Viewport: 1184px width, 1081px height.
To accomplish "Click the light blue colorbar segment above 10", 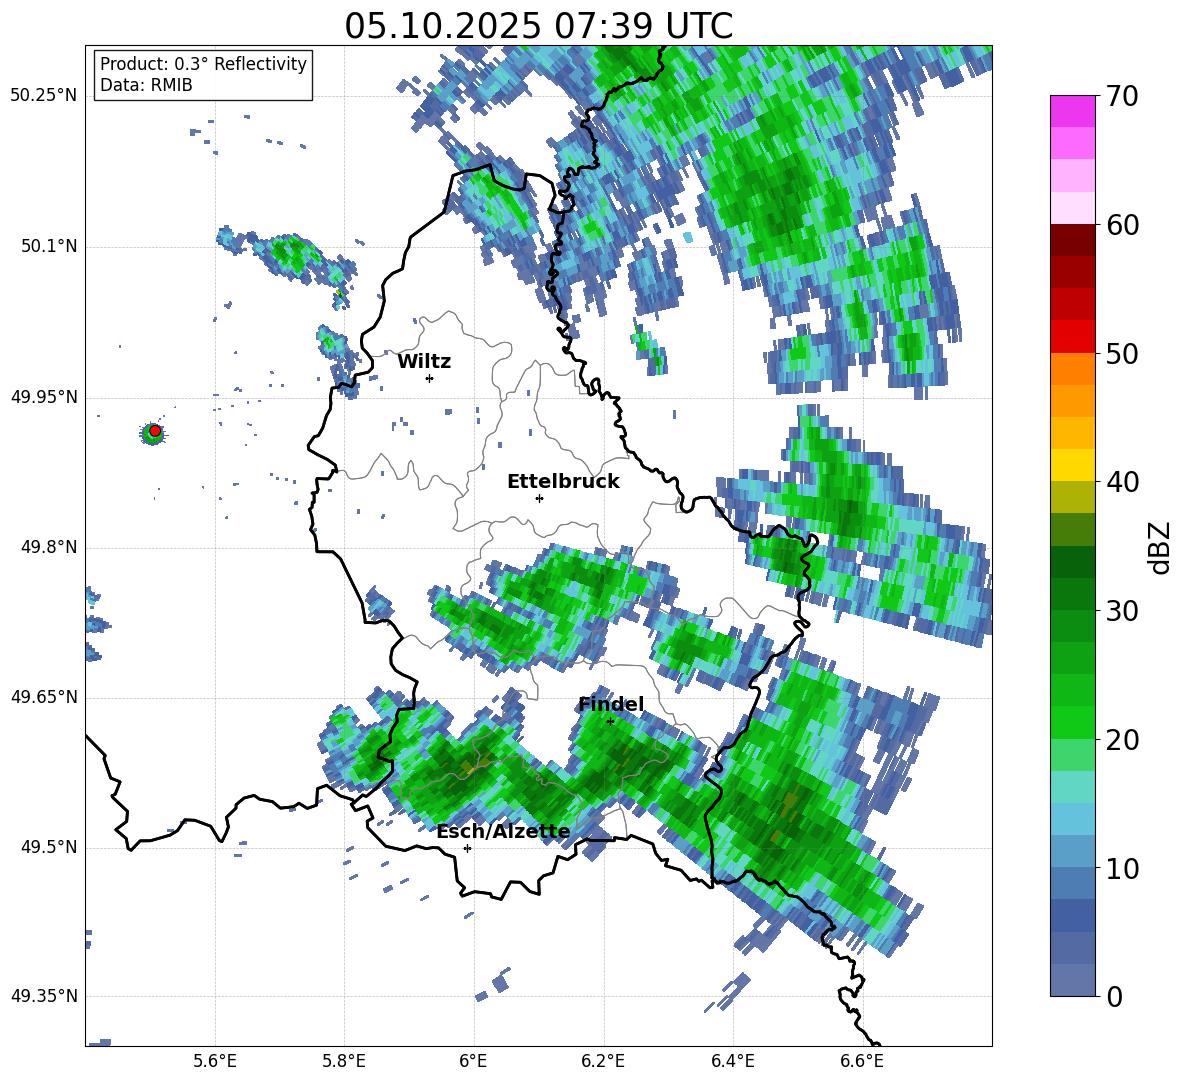I will pyautogui.click(x=1072, y=851).
